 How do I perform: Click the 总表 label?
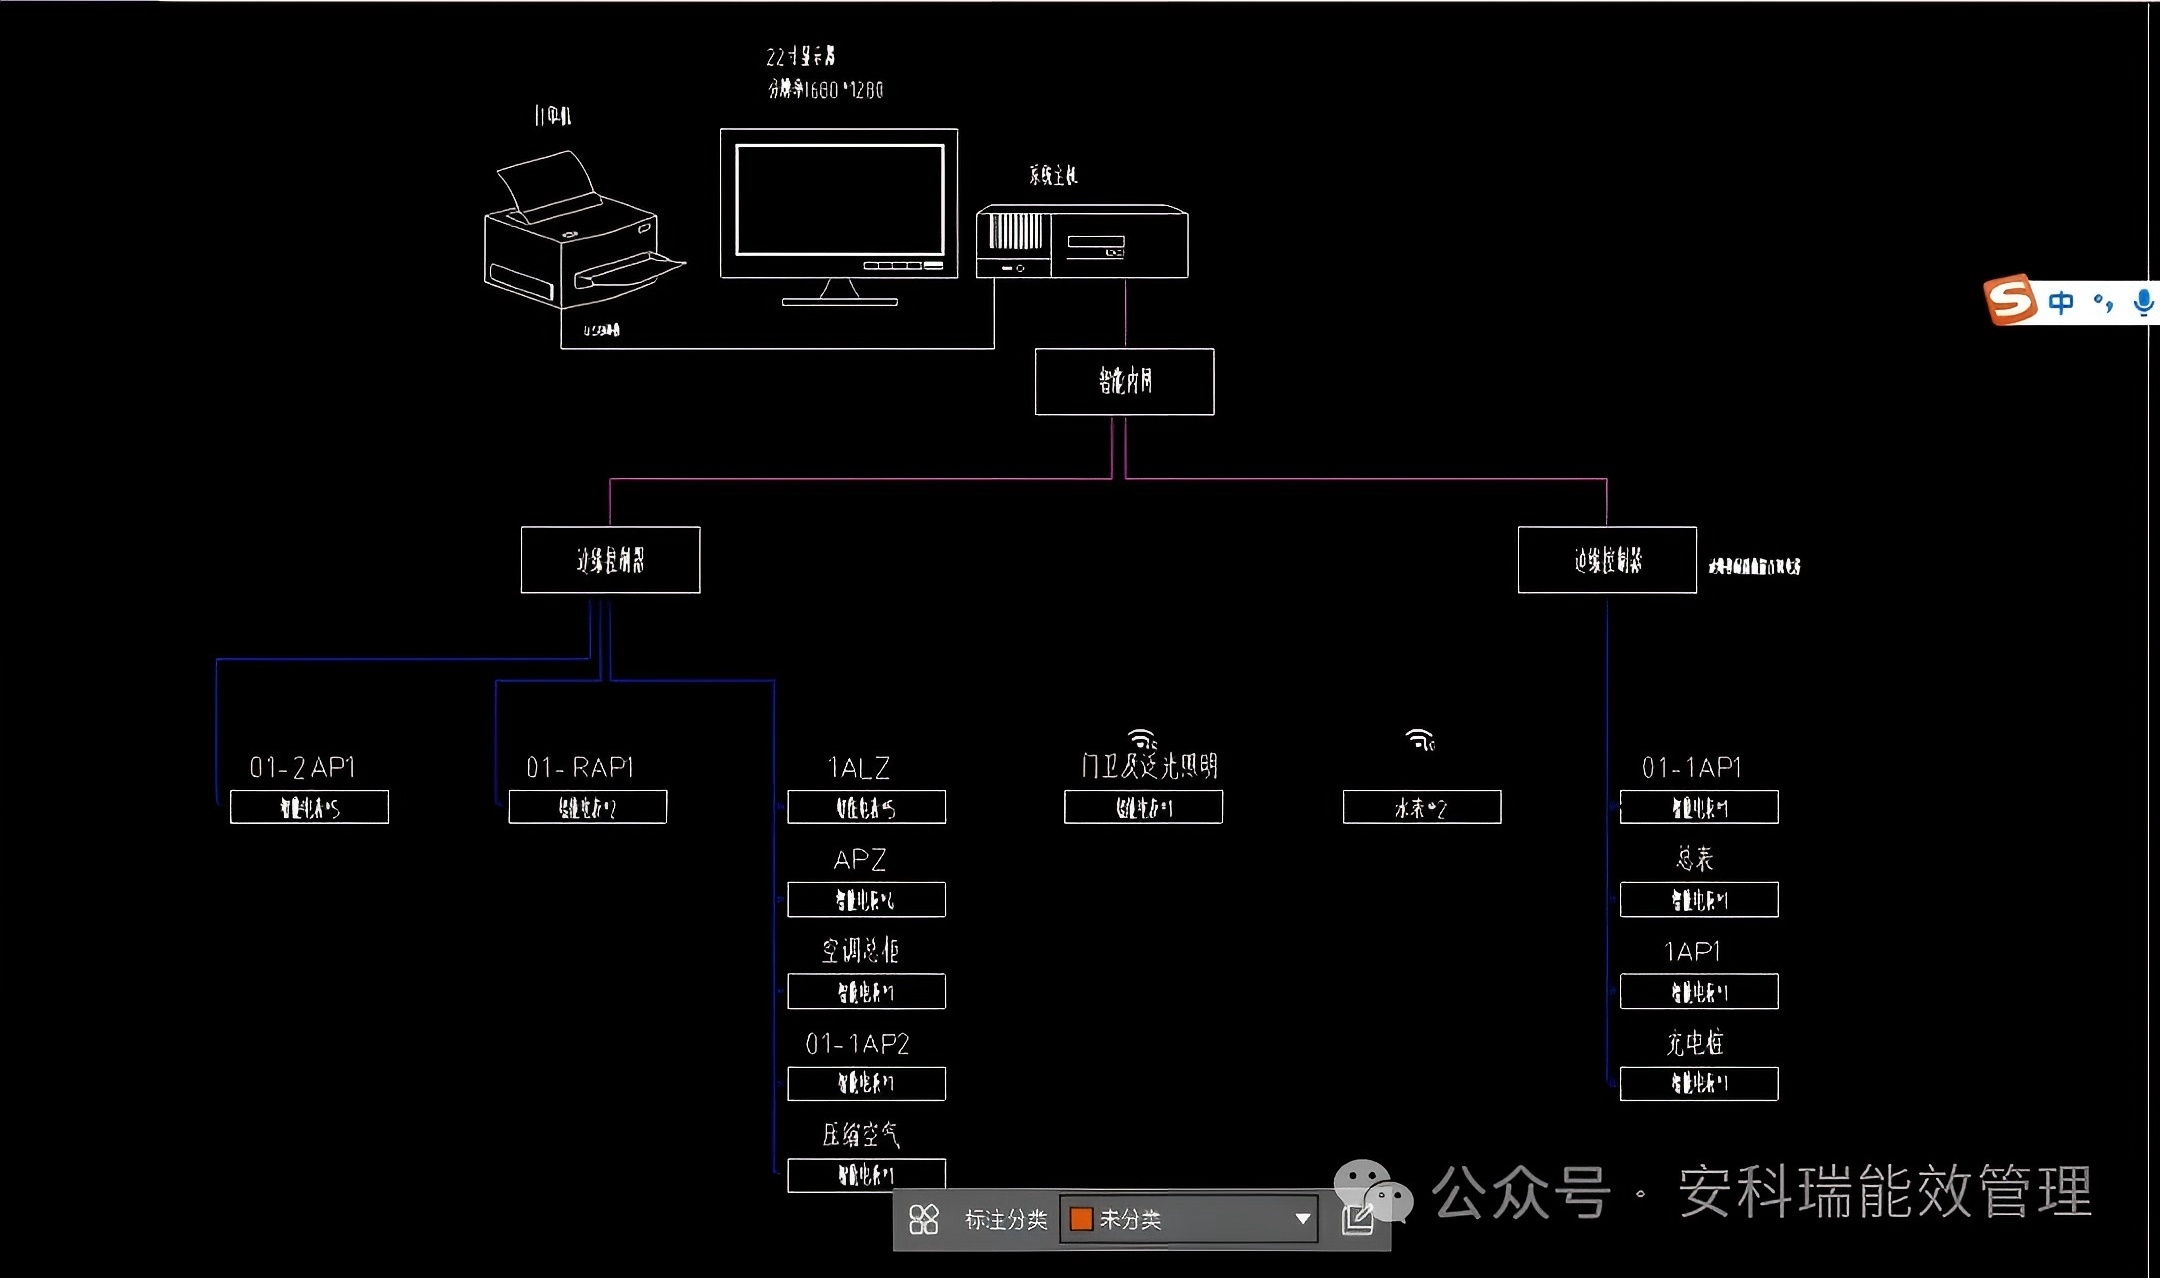click(x=1695, y=859)
